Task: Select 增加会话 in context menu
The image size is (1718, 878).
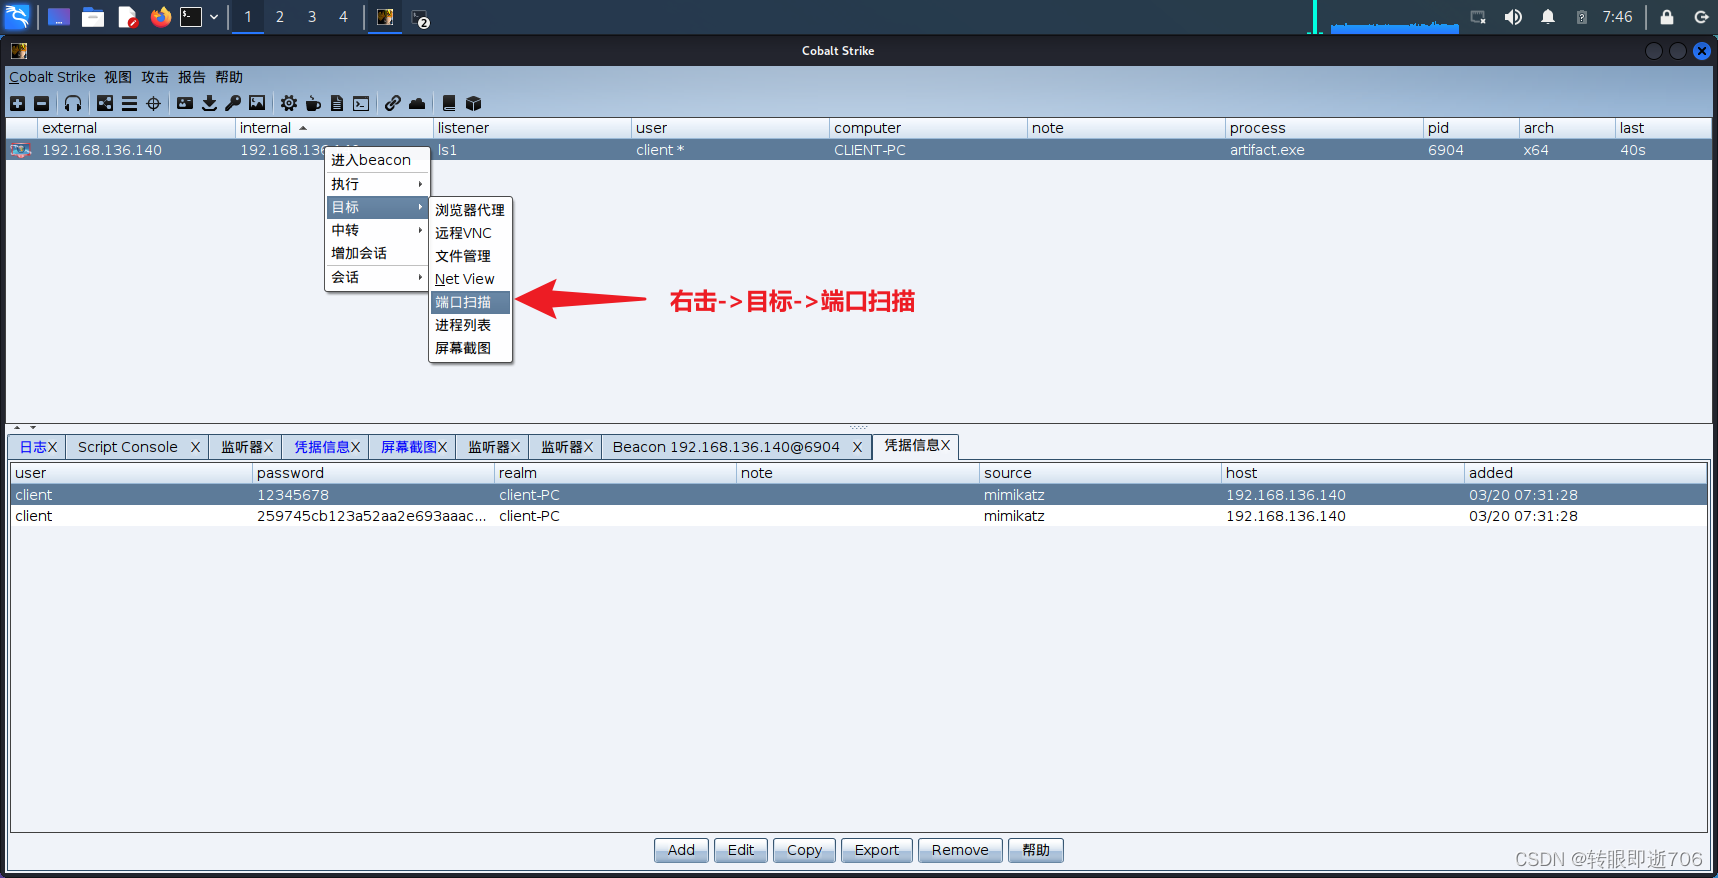Action: click(377, 253)
